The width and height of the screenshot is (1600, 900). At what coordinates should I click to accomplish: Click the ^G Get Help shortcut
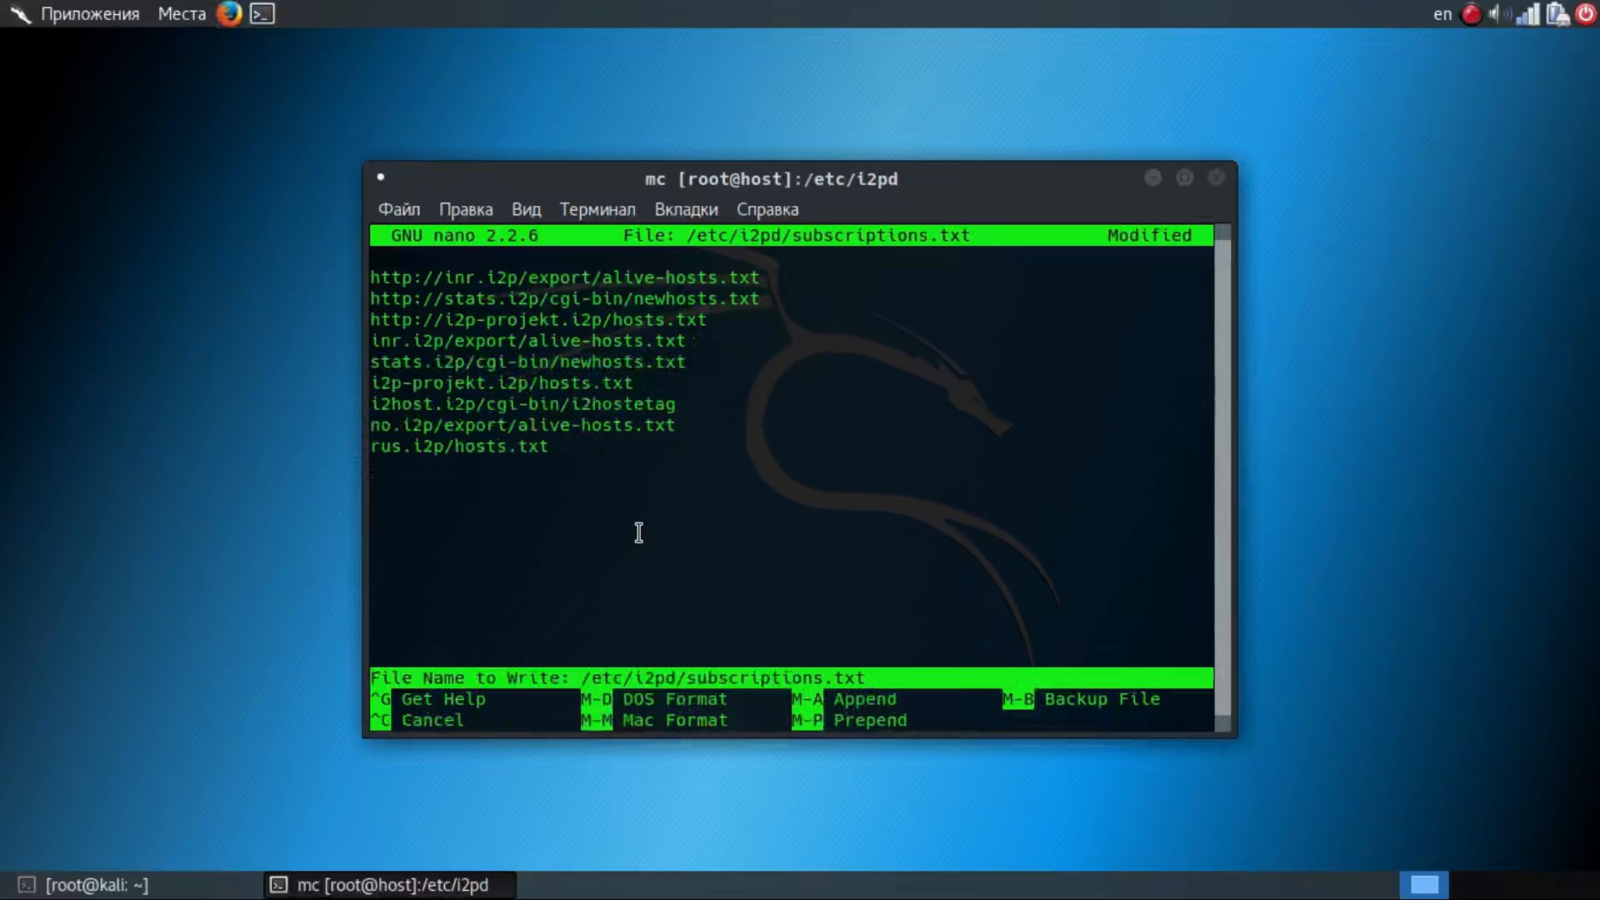(x=429, y=699)
